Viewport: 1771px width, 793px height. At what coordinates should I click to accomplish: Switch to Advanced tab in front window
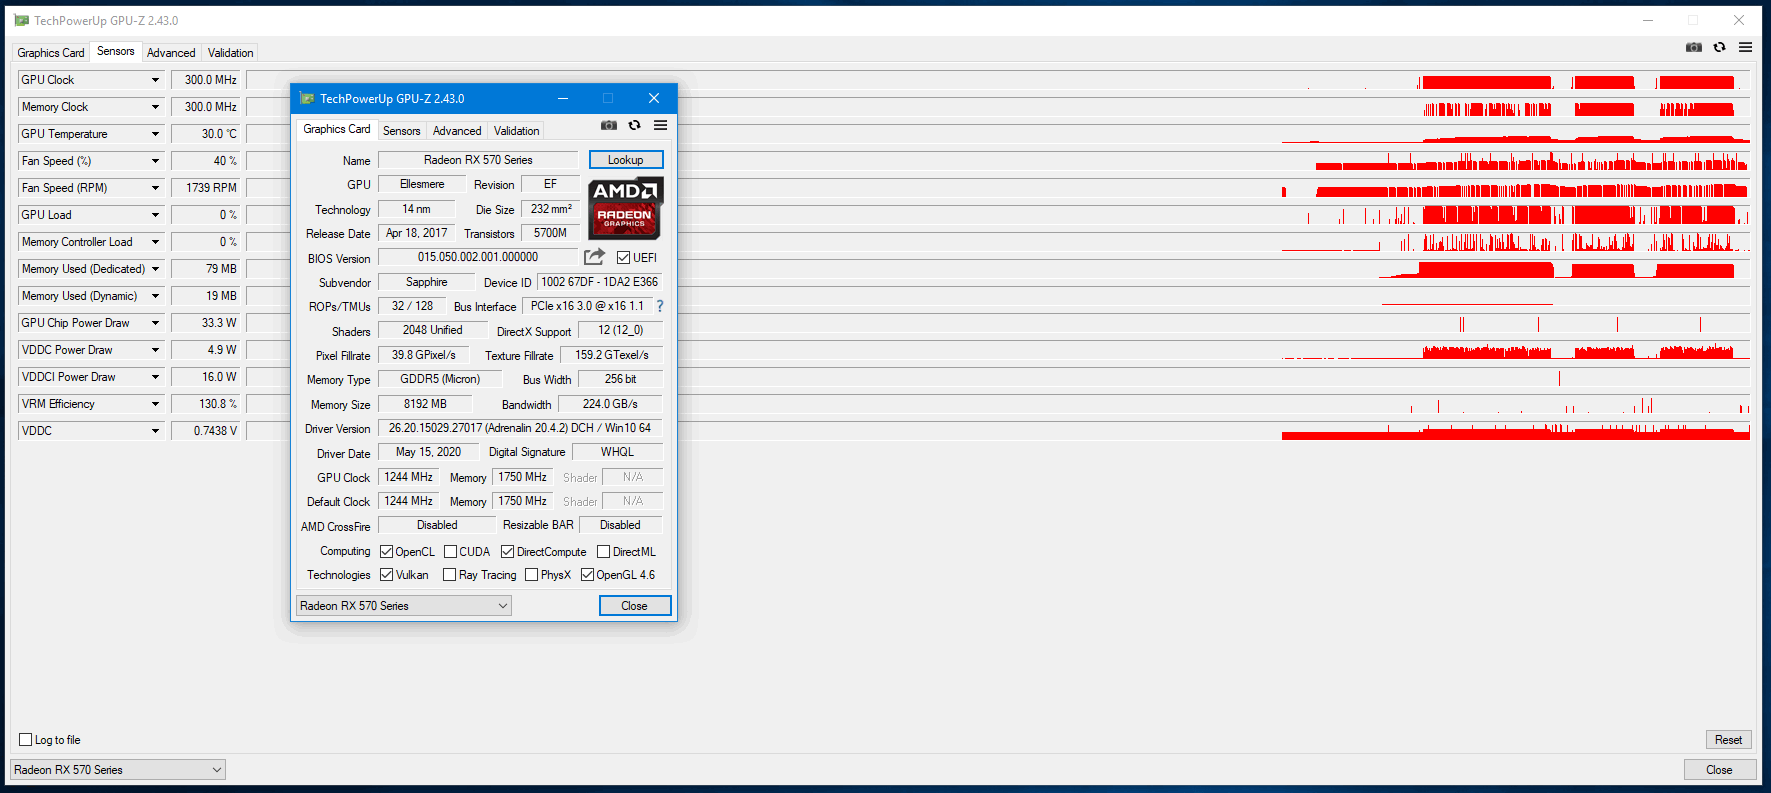click(457, 131)
